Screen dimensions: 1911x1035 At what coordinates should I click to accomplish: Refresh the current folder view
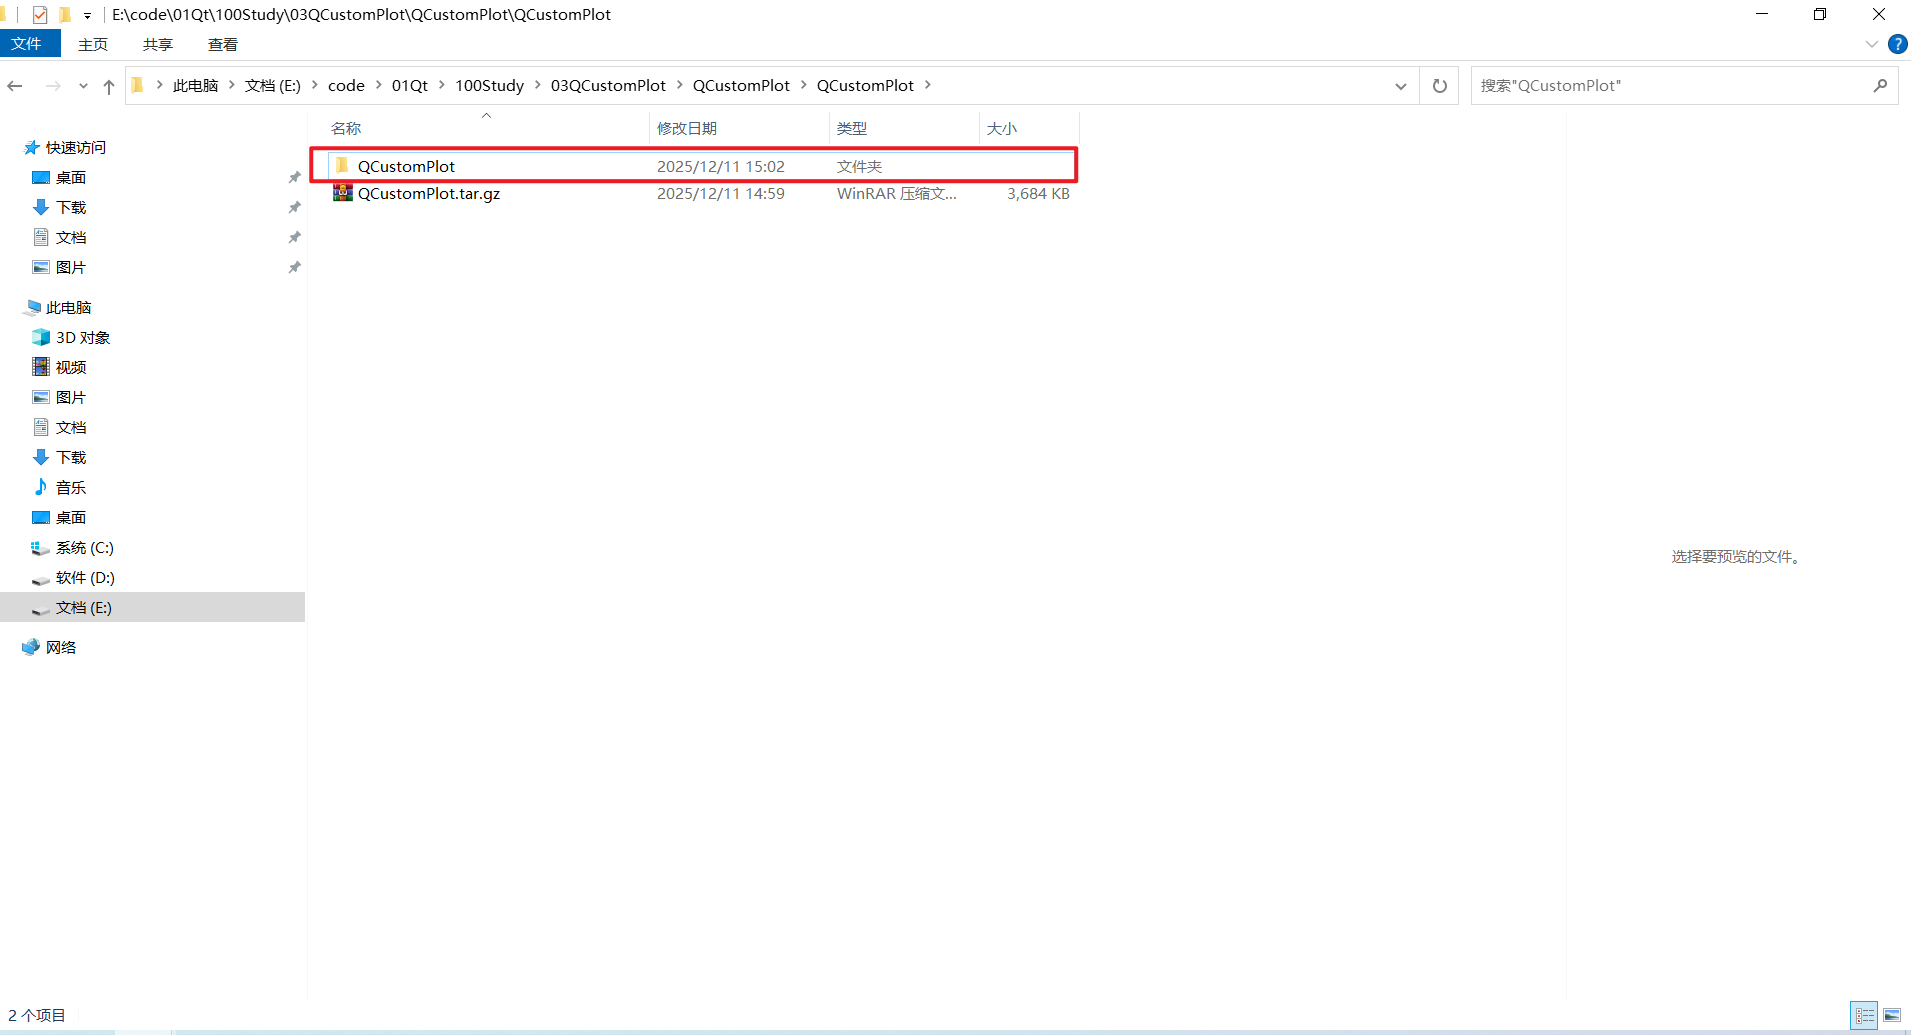(1440, 86)
